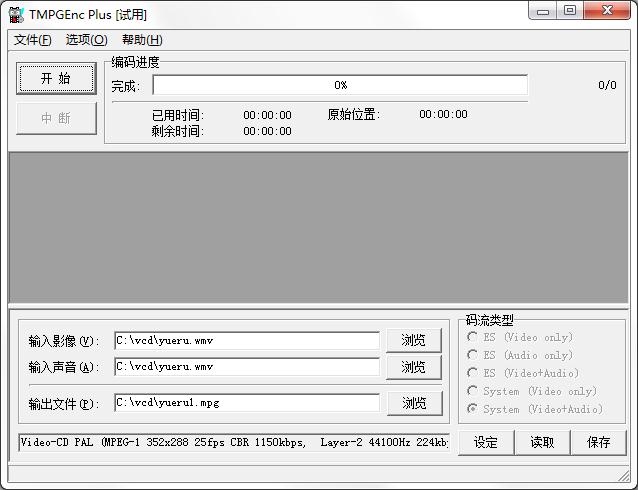Click the 设定 (Settings) button
This screenshot has width=638, height=490.
[486, 442]
